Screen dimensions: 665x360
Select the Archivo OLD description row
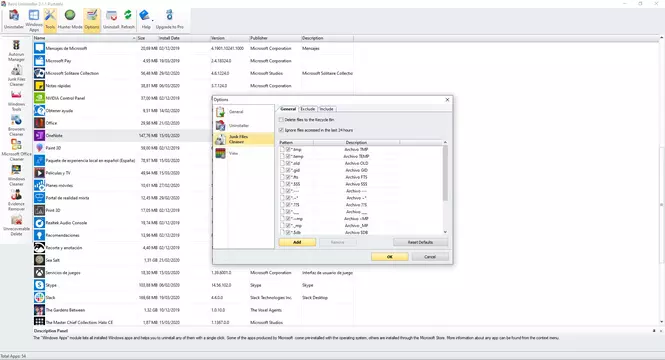(356, 163)
